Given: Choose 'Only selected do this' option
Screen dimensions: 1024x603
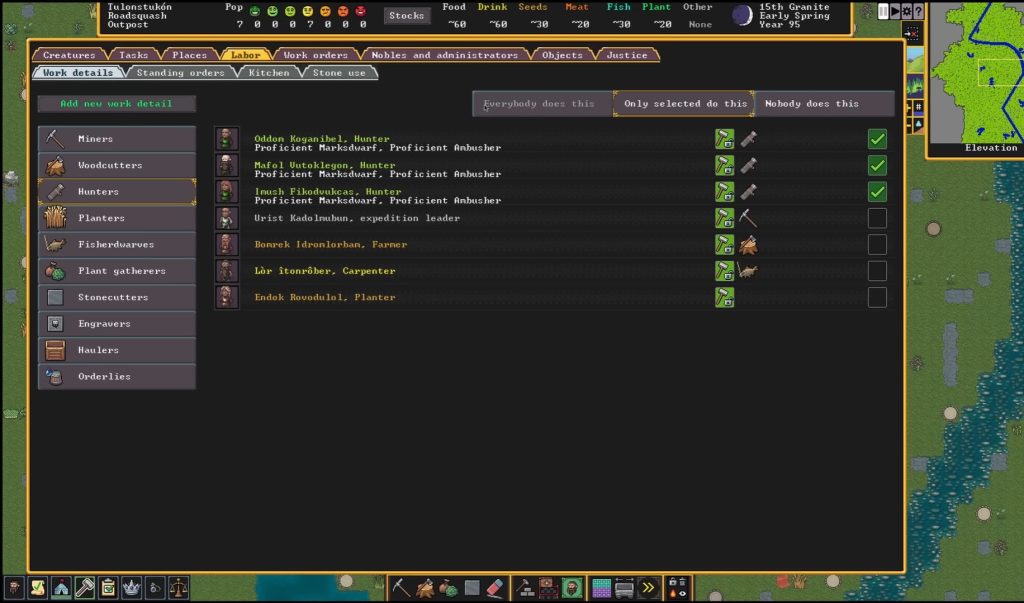Looking at the screenshot, I should point(684,103).
